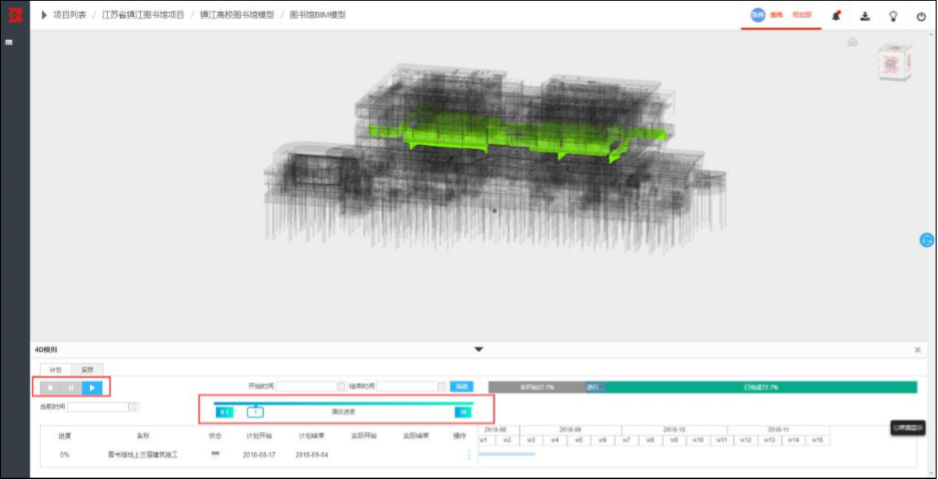The height and width of the screenshot is (479, 938).
Task: Open calendar picker for 当前时间 field
Action: [133, 407]
